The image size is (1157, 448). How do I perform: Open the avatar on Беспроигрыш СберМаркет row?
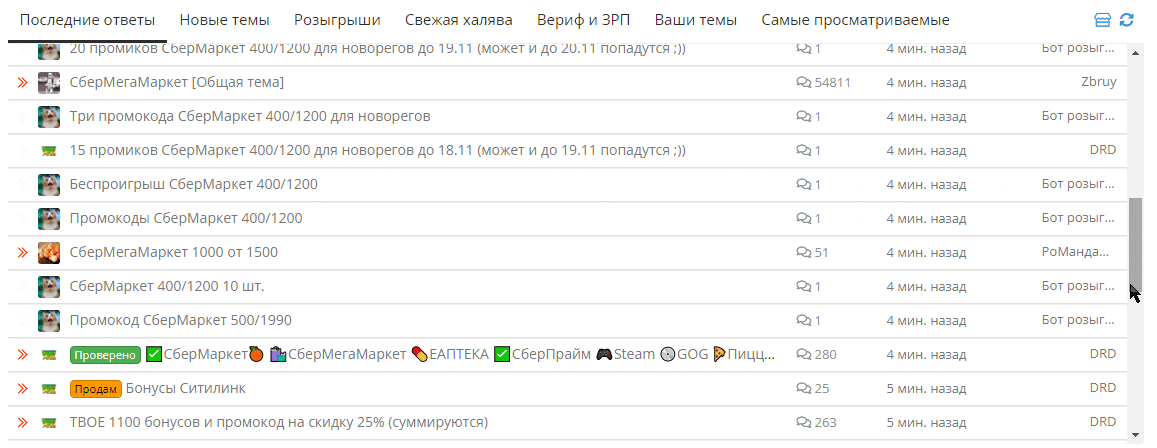(49, 185)
